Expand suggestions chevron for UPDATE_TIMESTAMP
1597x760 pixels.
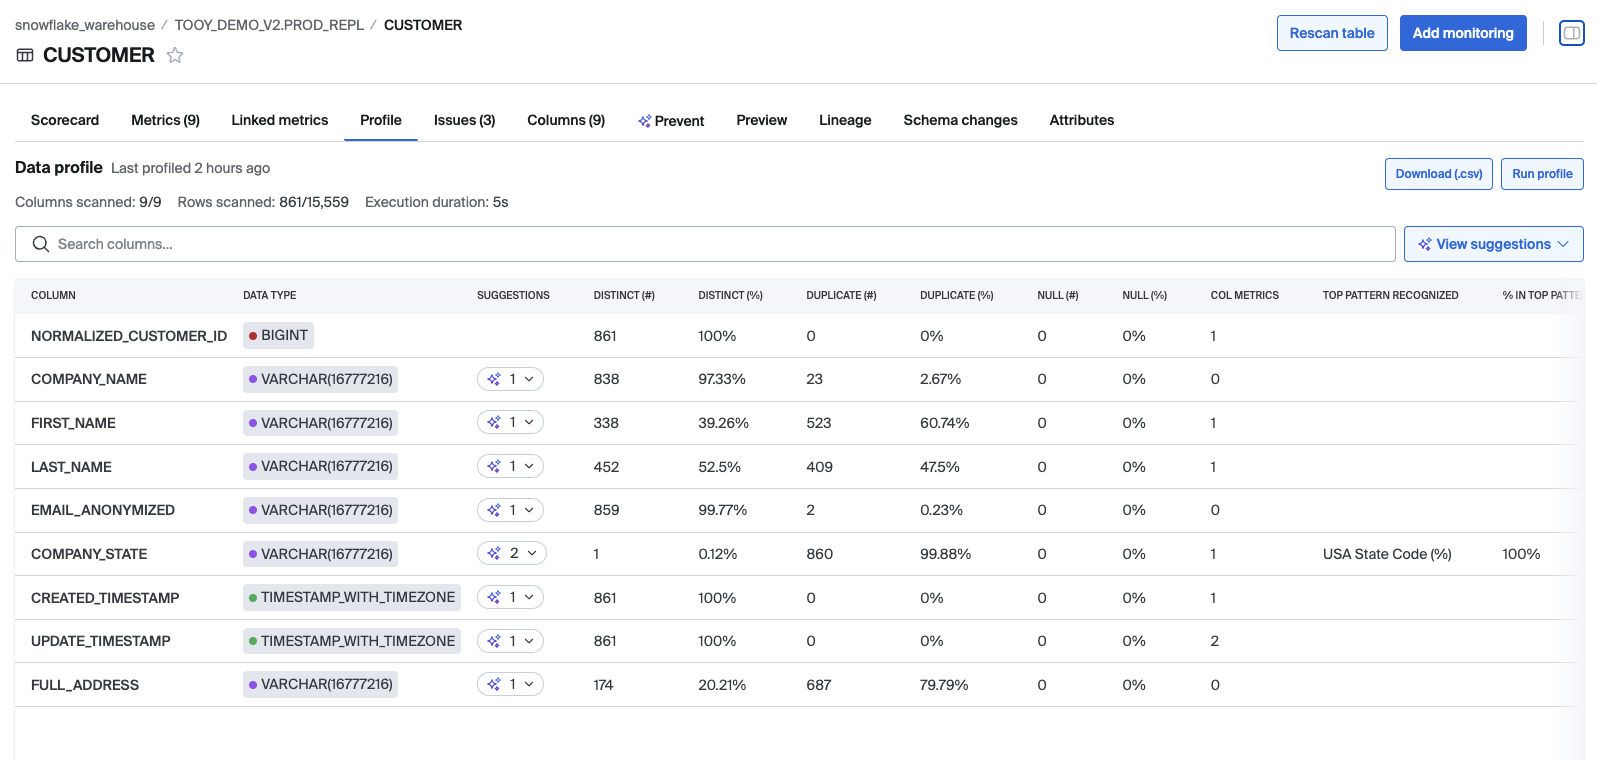pyautogui.click(x=529, y=641)
